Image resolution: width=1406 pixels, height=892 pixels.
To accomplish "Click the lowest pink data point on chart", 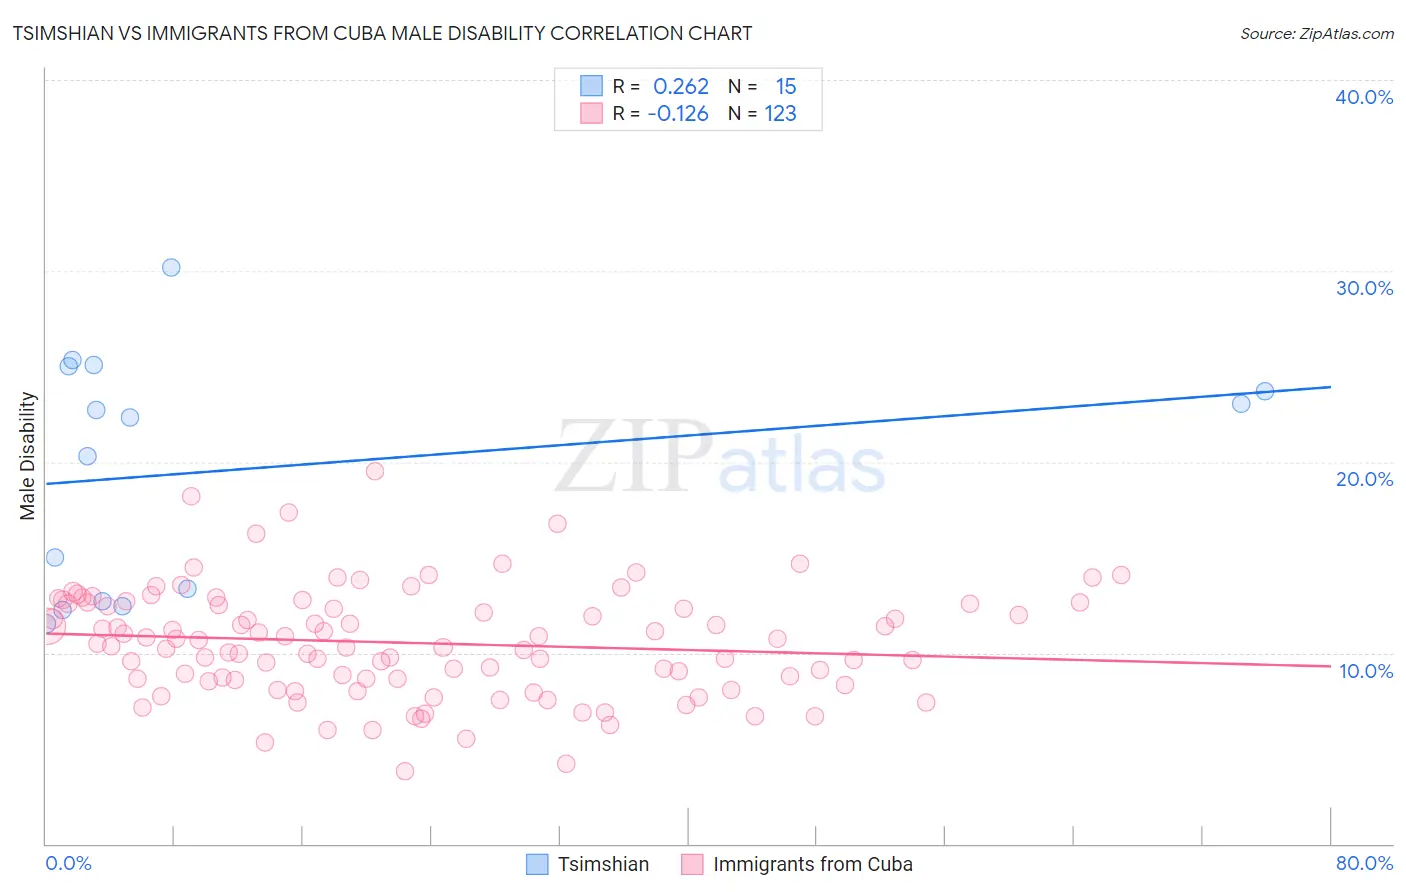I will [405, 771].
